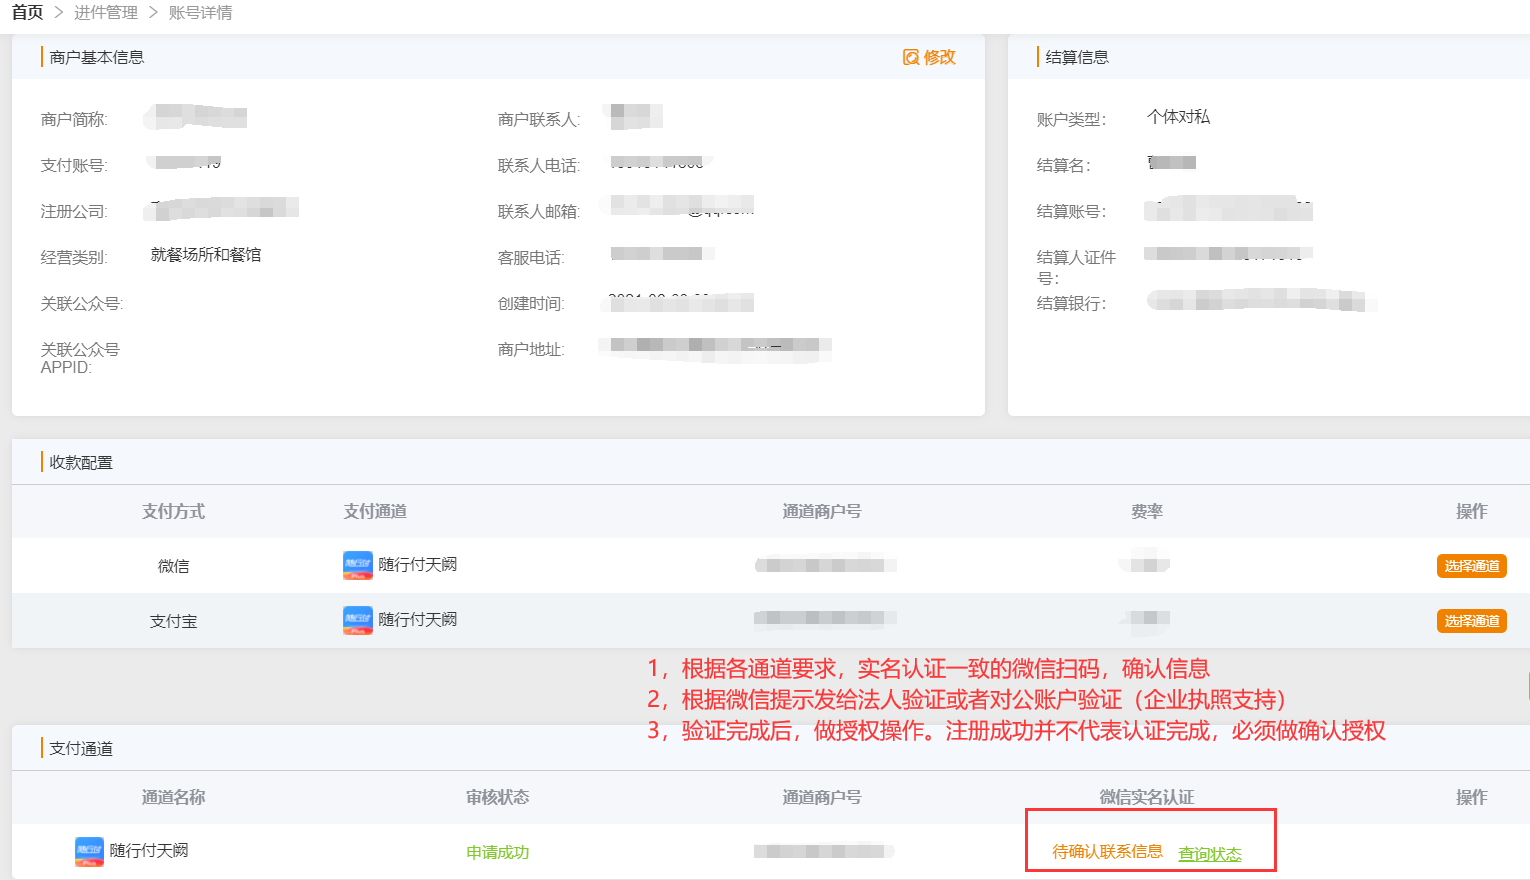Click the 账号详情 breadcrumb item

200,12
